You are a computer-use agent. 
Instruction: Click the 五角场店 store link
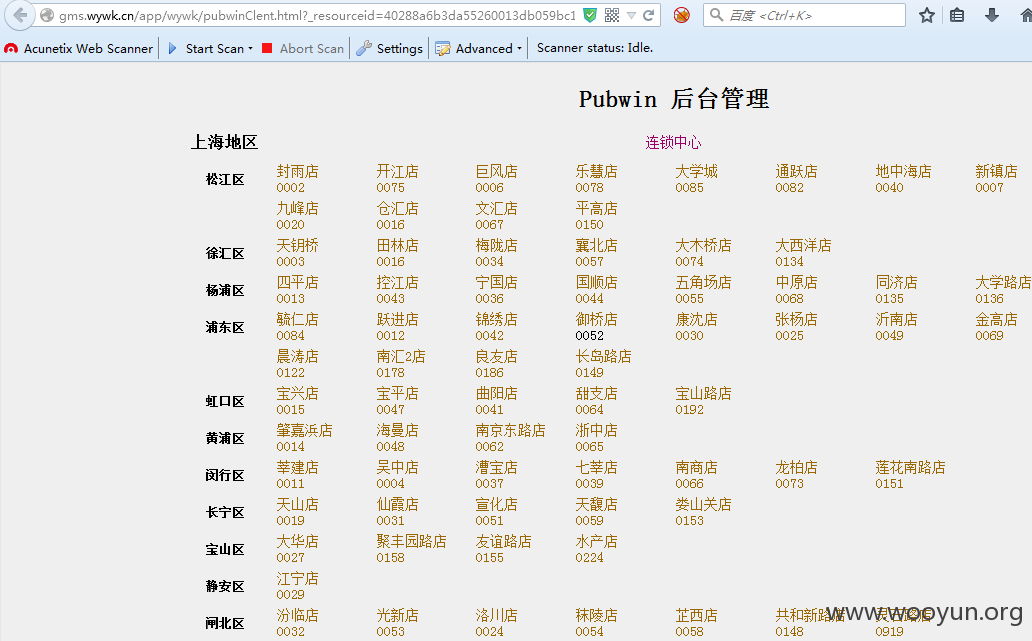(704, 282)
